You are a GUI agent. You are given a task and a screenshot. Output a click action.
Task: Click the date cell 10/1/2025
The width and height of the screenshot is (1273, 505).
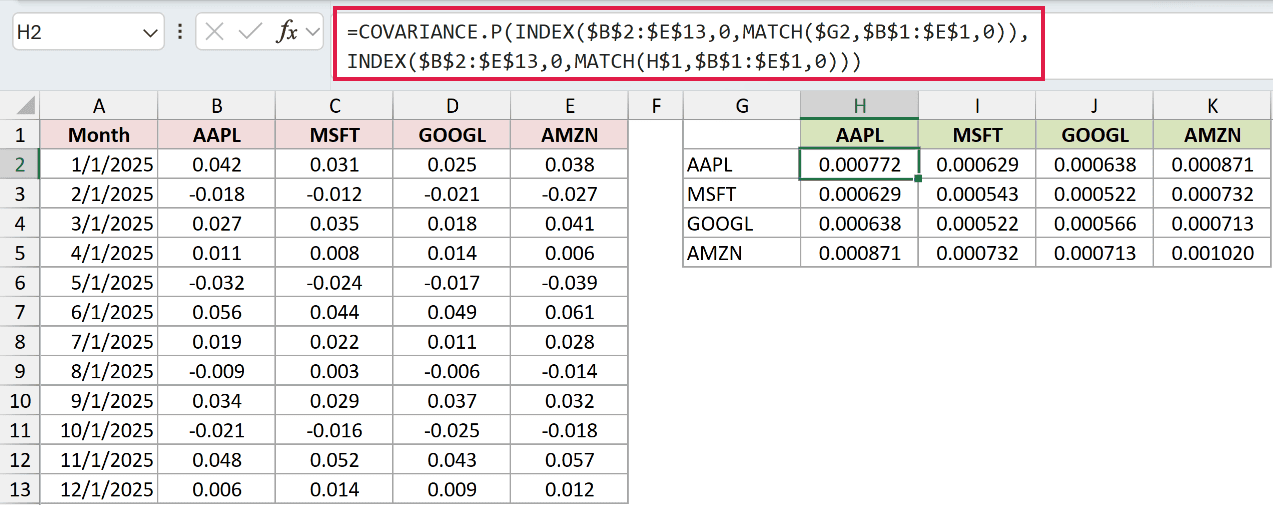coord(99,430)
